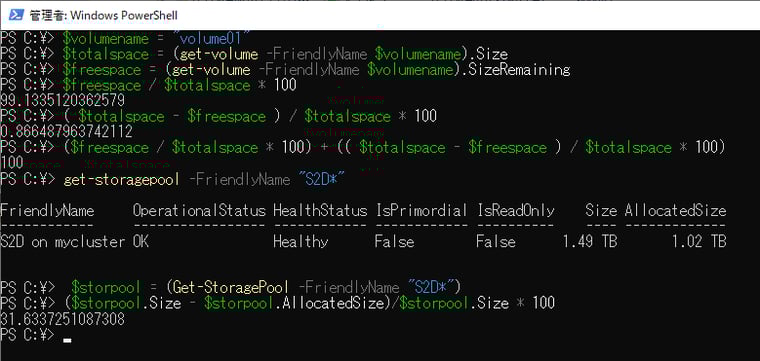Click the "volume01" string value
This screenshot has width=760, height=361.
coord(214,38)
